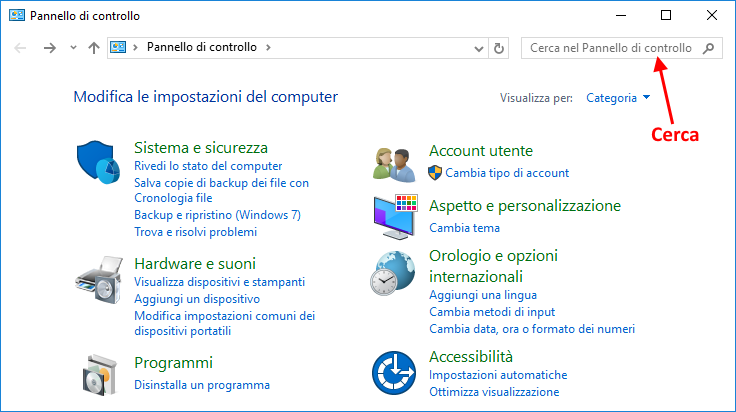Open Account utente category

[x=481, y=151]
